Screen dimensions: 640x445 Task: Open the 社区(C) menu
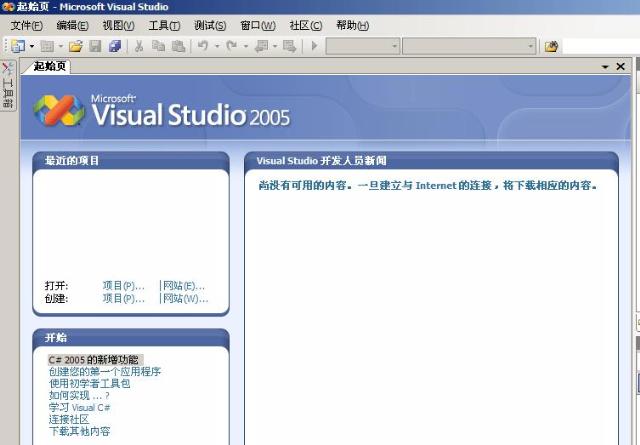click(x=306, y=25)
